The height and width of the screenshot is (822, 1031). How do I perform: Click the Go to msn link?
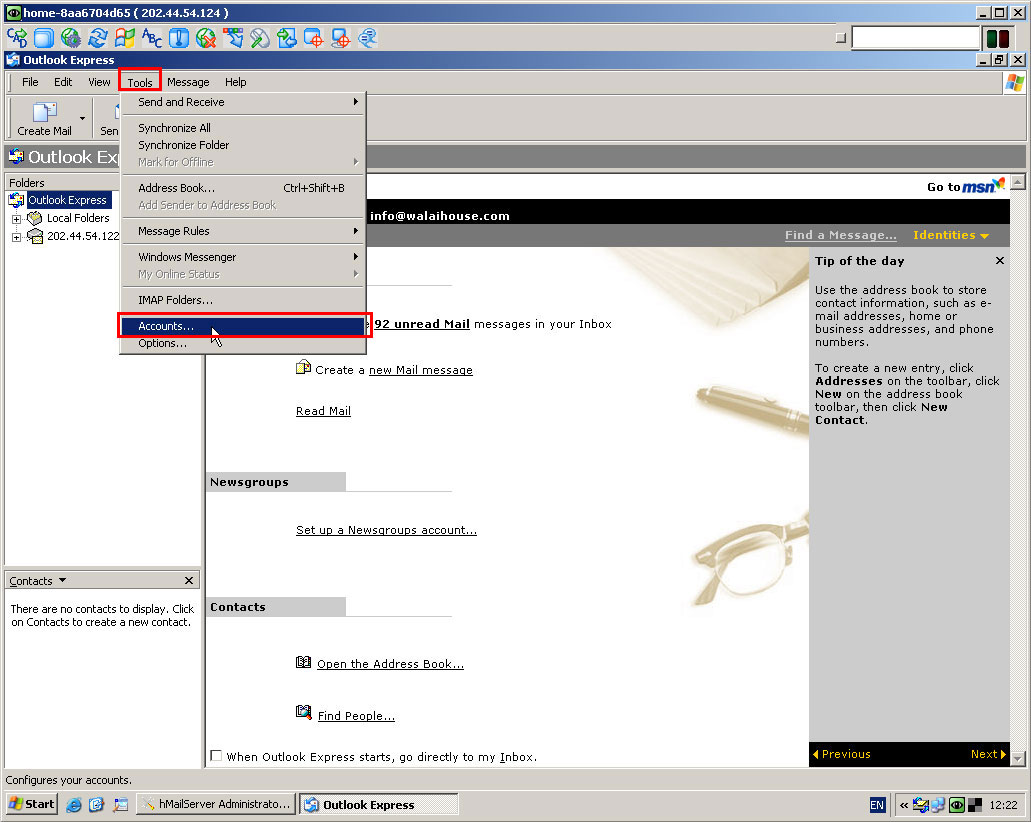point(966,186)
